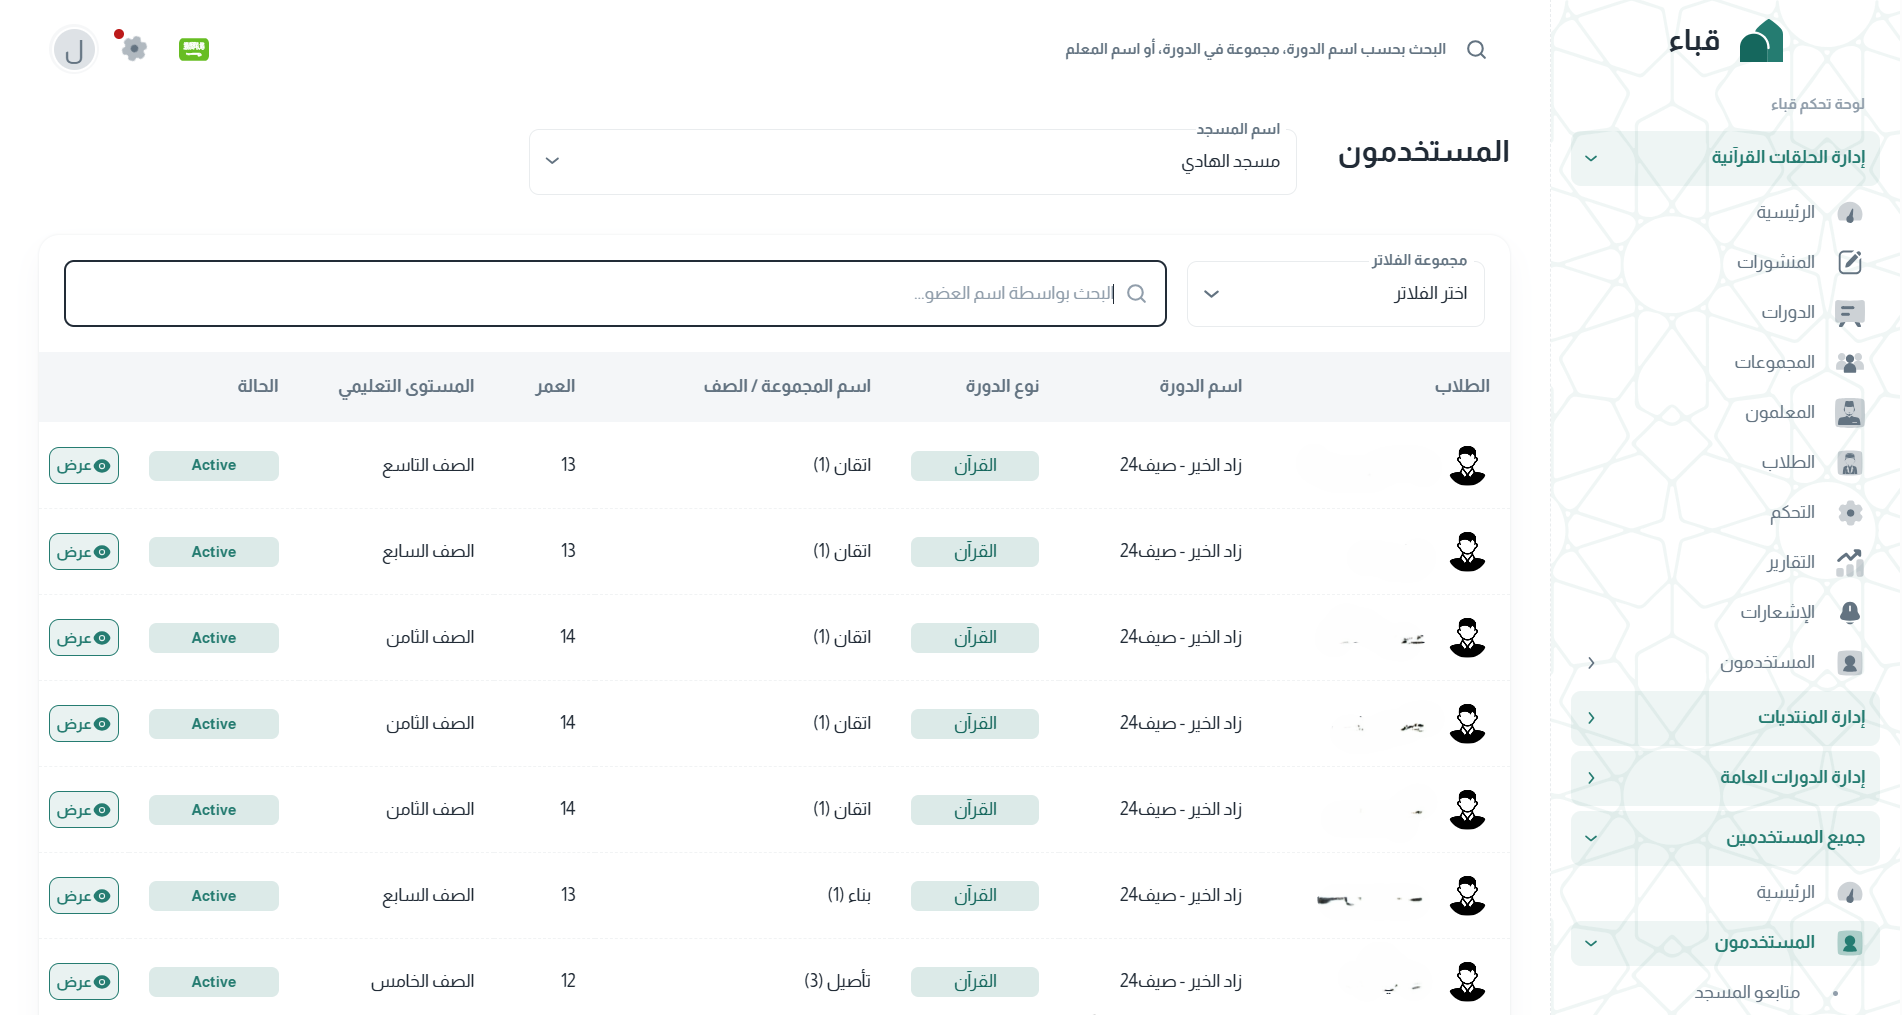The height and width of the screenshot is (1015, 1902).
Task: Click عرض for first student row
Action: point(84,466)
